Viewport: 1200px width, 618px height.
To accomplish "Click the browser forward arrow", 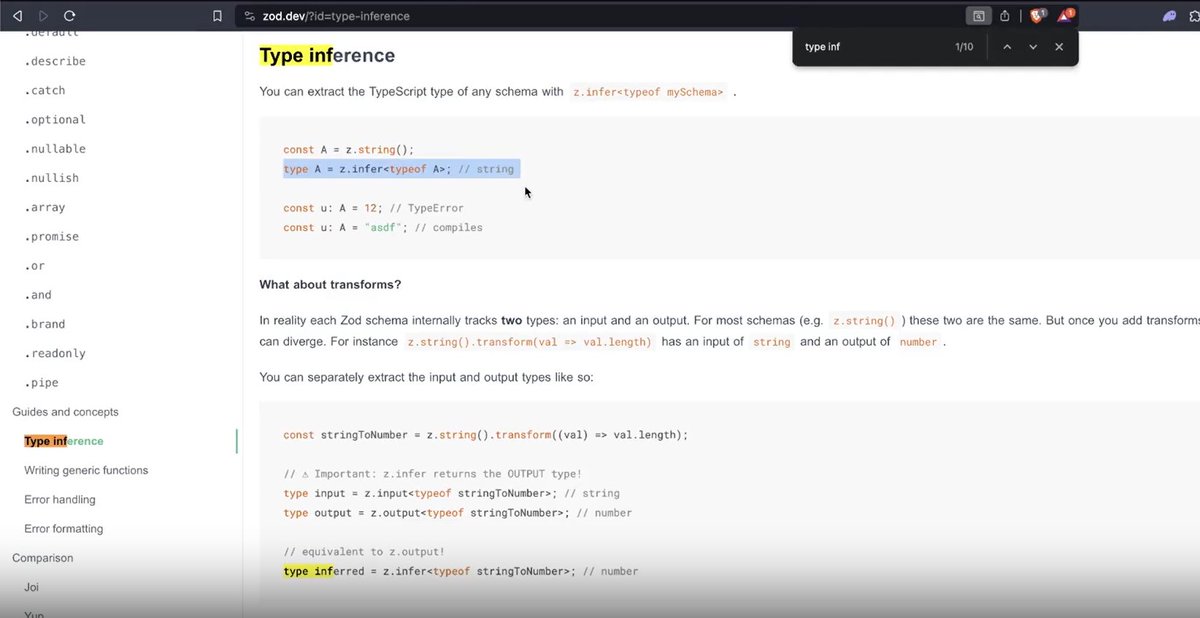I will point(43,16).
